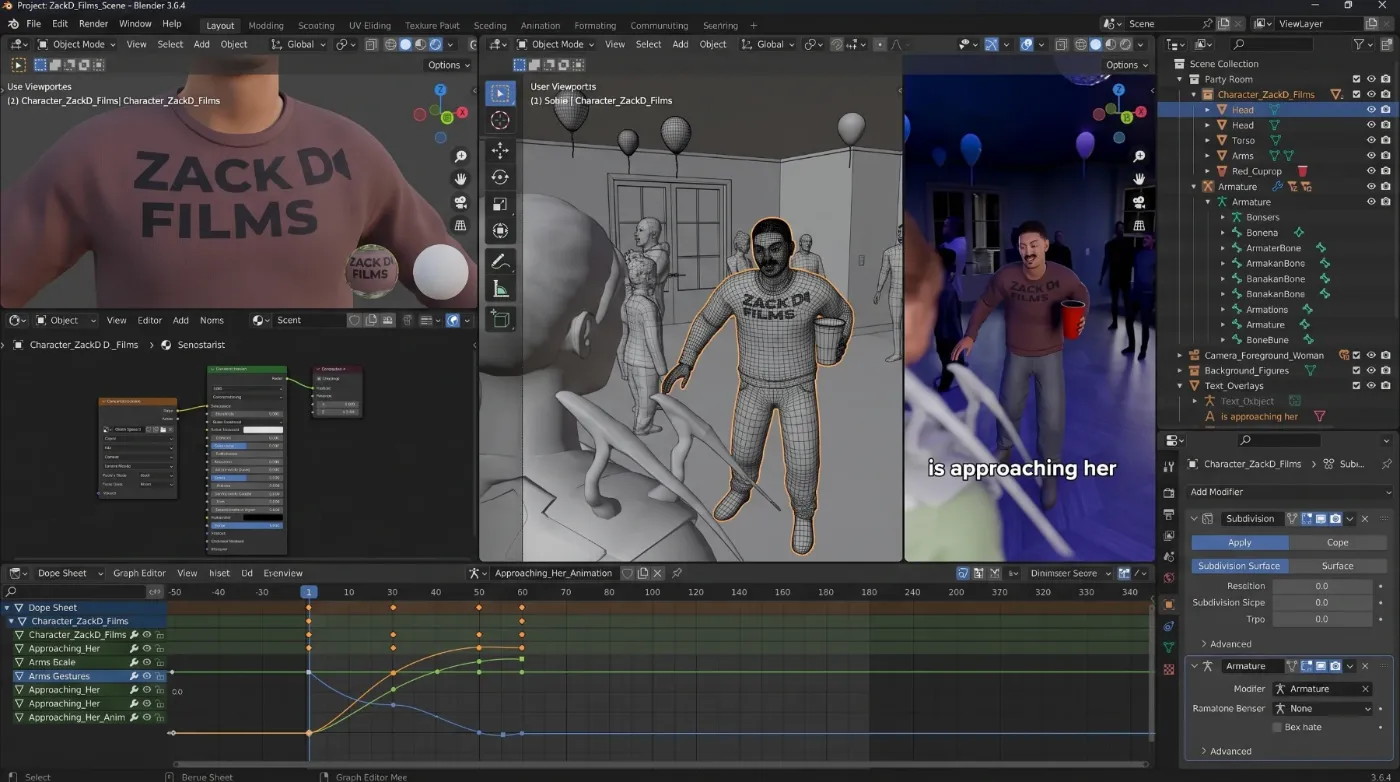Enable the Bex hate checkbox

(x=1277, y=727)
